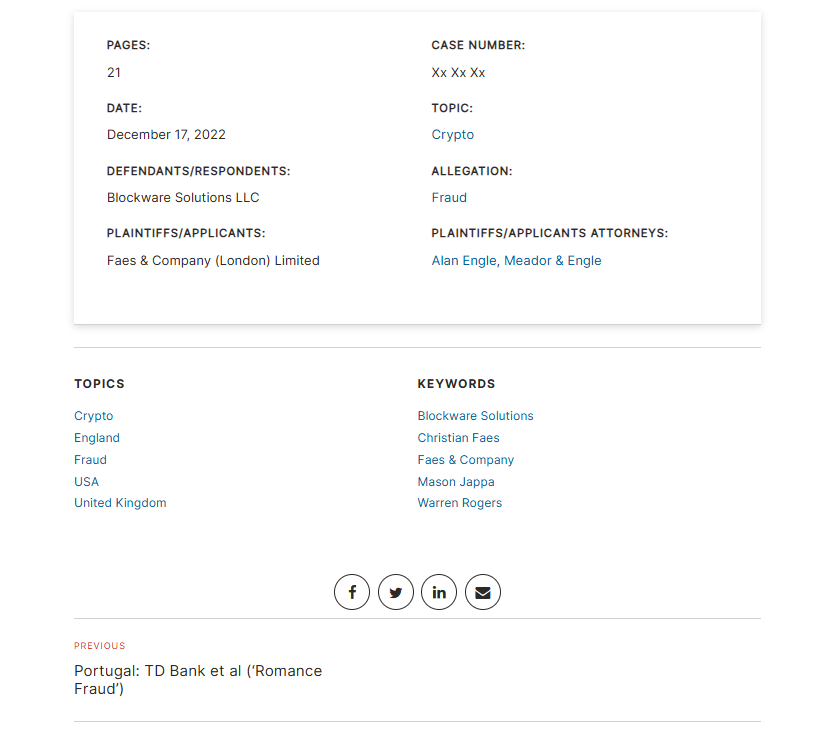The image size is (829, 749).
Task: Open the Crypto link under Topic field
Action: (453, 135)
